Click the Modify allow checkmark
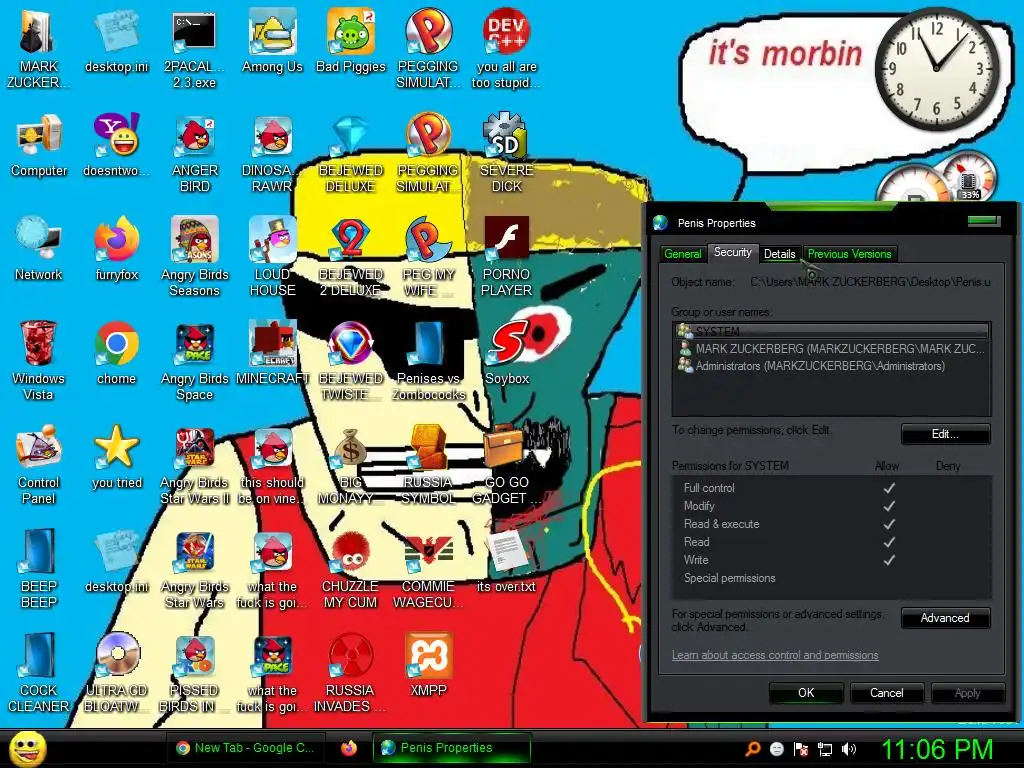Viewport: 1024px width, 768px height. pyautogui.click(x=889, y=506)
